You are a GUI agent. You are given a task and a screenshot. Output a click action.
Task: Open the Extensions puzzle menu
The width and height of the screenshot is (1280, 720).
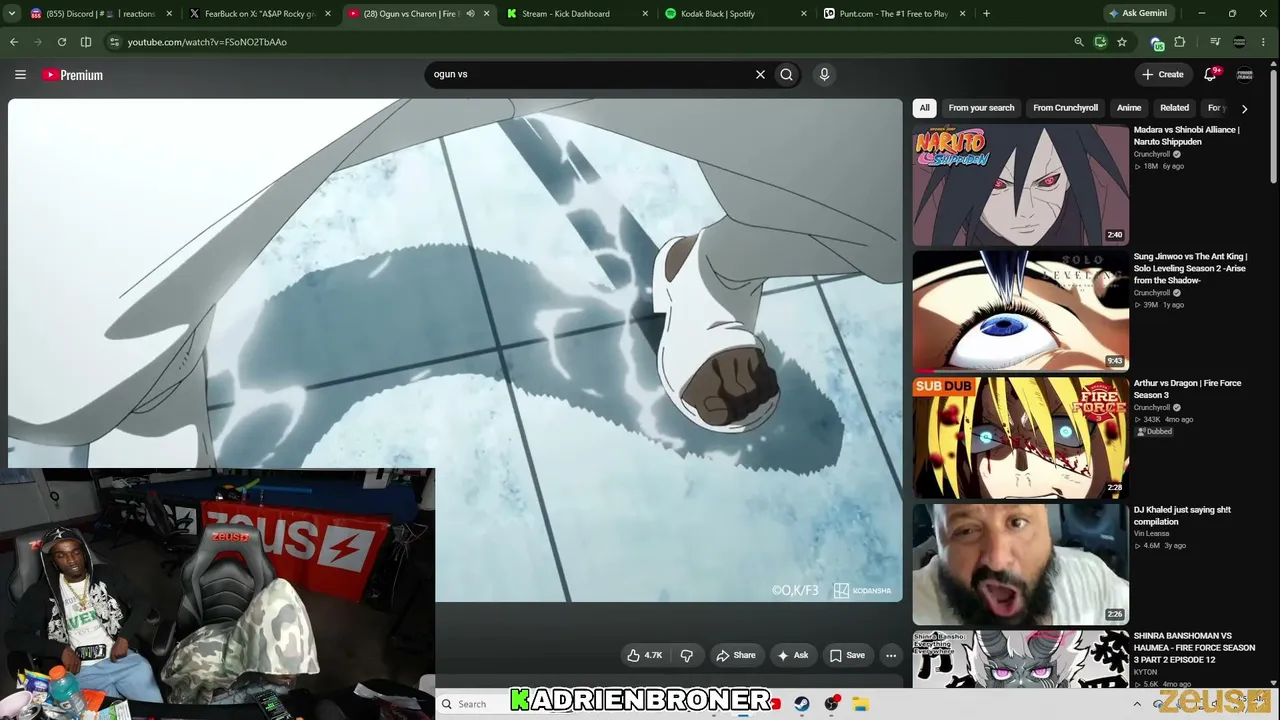pos(1180,42)
